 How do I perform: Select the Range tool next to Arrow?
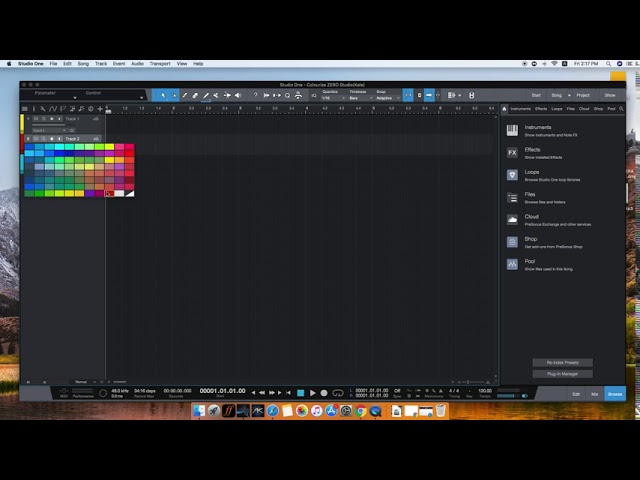point(173,95)
